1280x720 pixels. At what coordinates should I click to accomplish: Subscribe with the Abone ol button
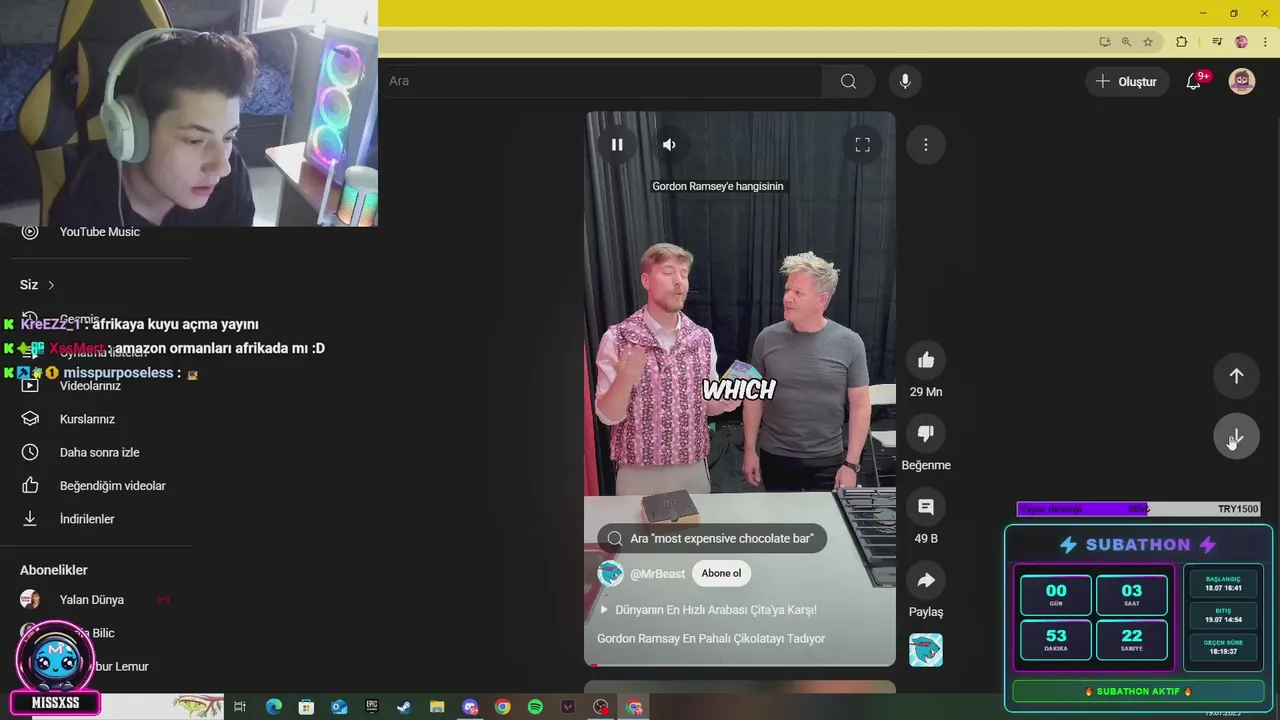[721, 574]
